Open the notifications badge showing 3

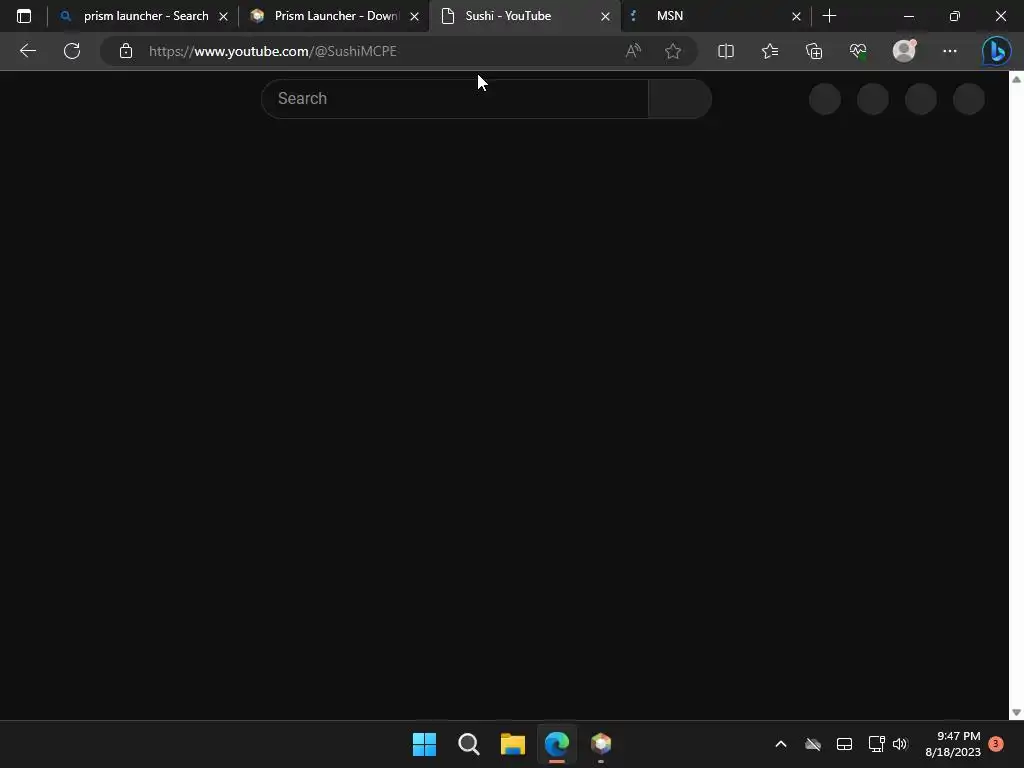996,744
